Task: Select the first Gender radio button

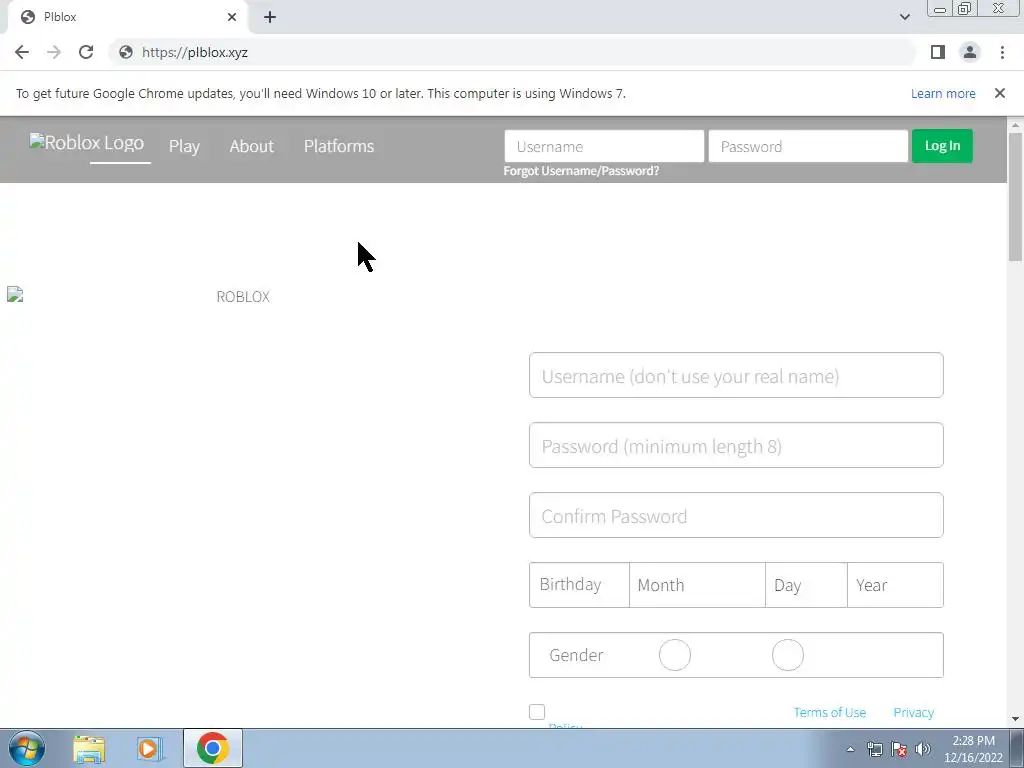Action: click(675, 655)
